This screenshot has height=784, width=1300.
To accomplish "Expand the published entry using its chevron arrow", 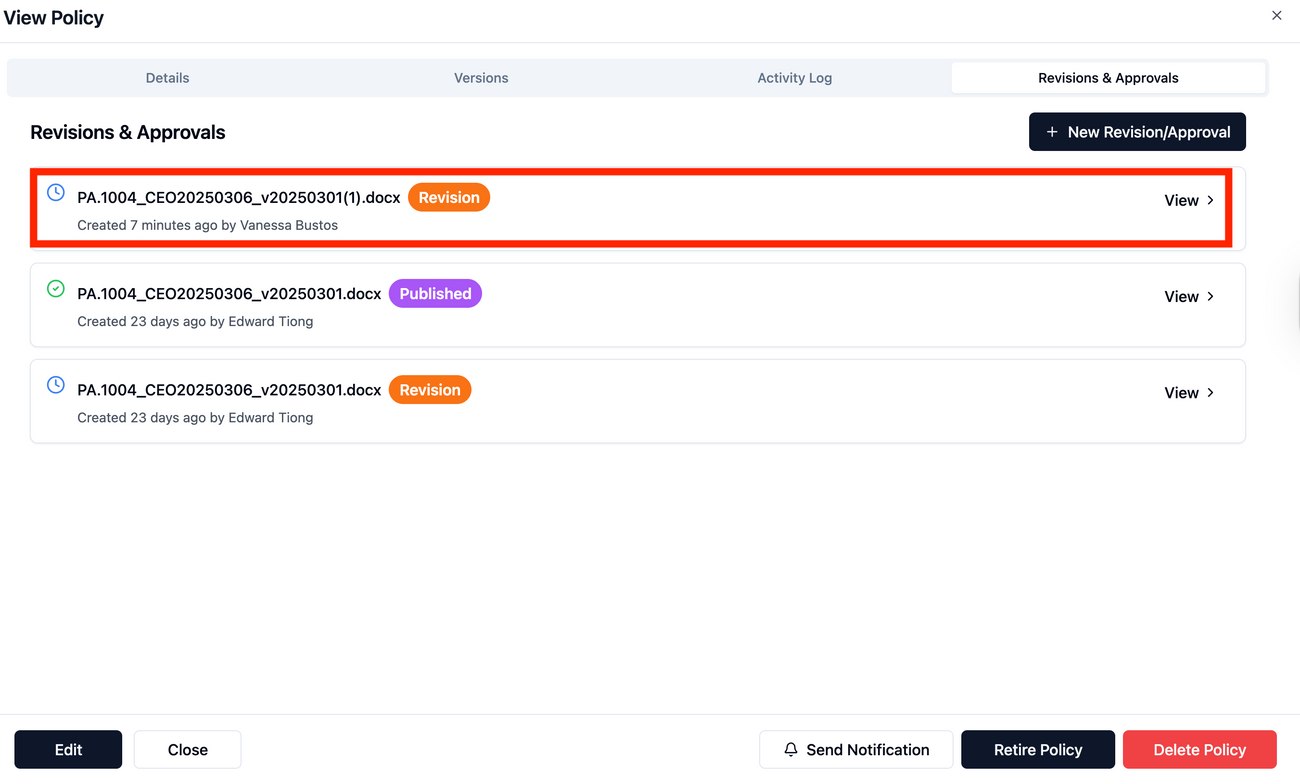I will (1210, 297).
